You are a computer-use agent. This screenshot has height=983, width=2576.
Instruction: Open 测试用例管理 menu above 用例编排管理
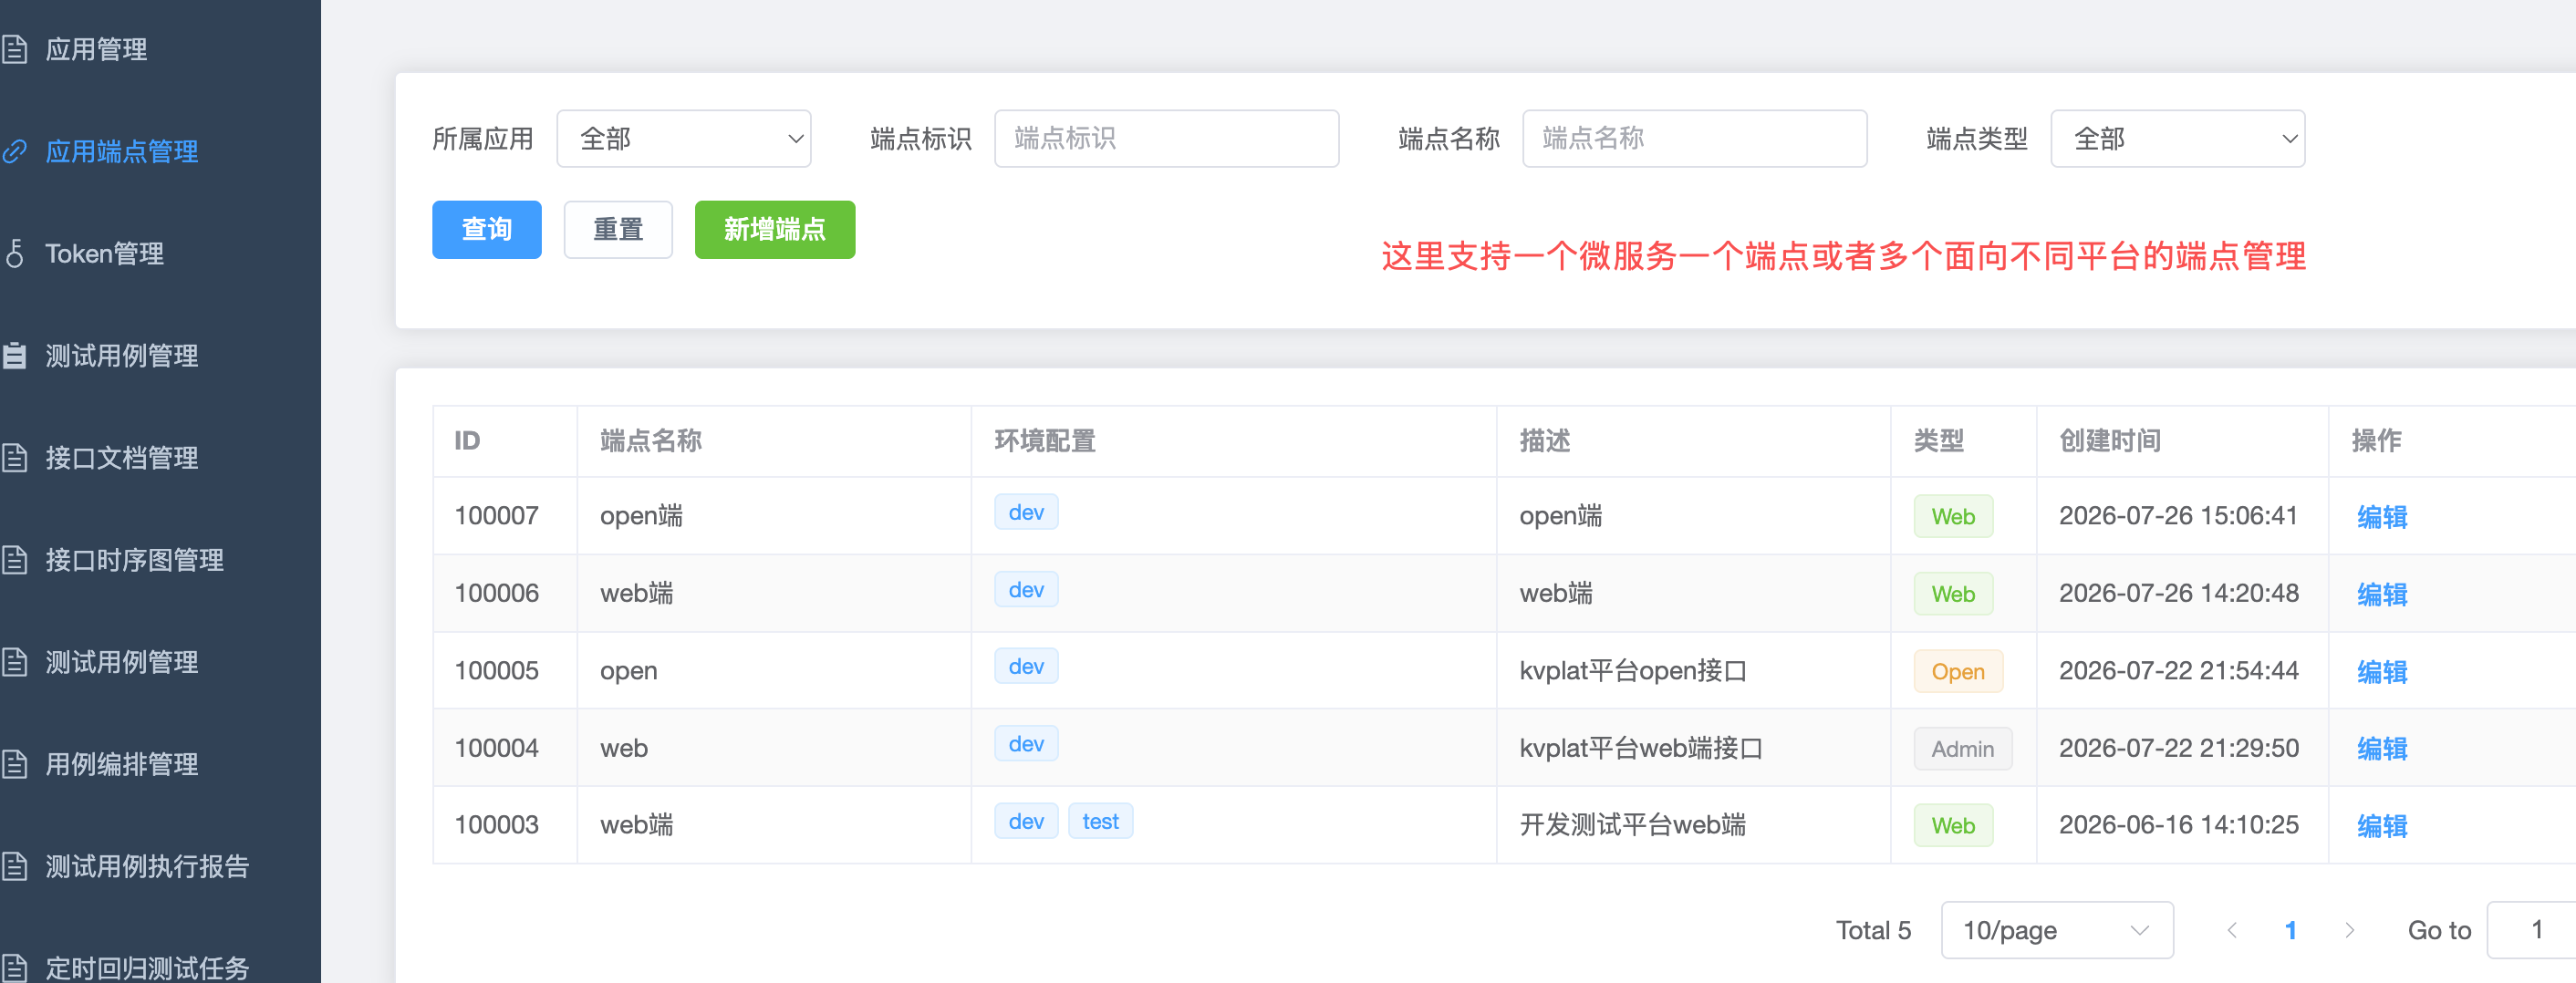click(121, 662)
